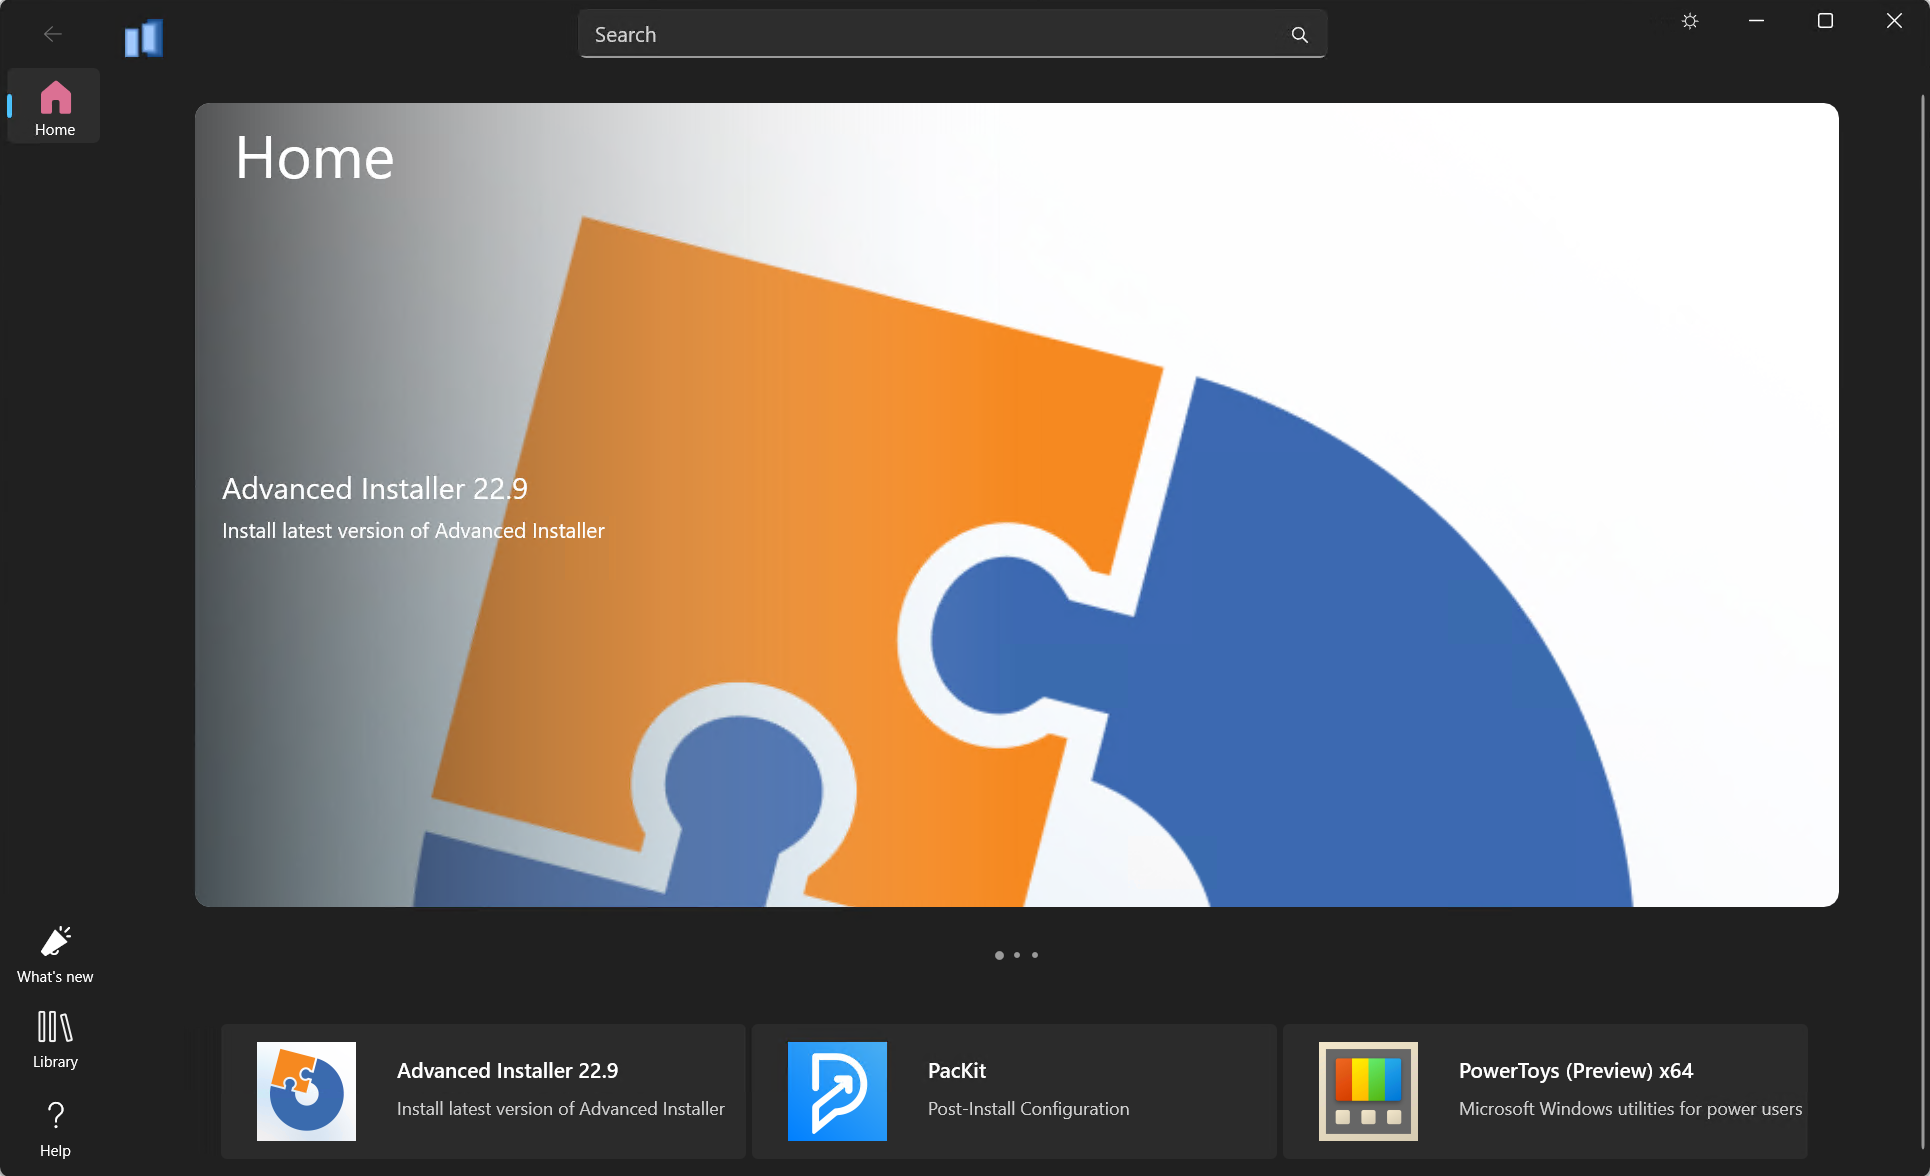Open the Help sidebar item
Image resolution: width=1930 pixels, height=1176 pixels.
[x=55, y=1129]
